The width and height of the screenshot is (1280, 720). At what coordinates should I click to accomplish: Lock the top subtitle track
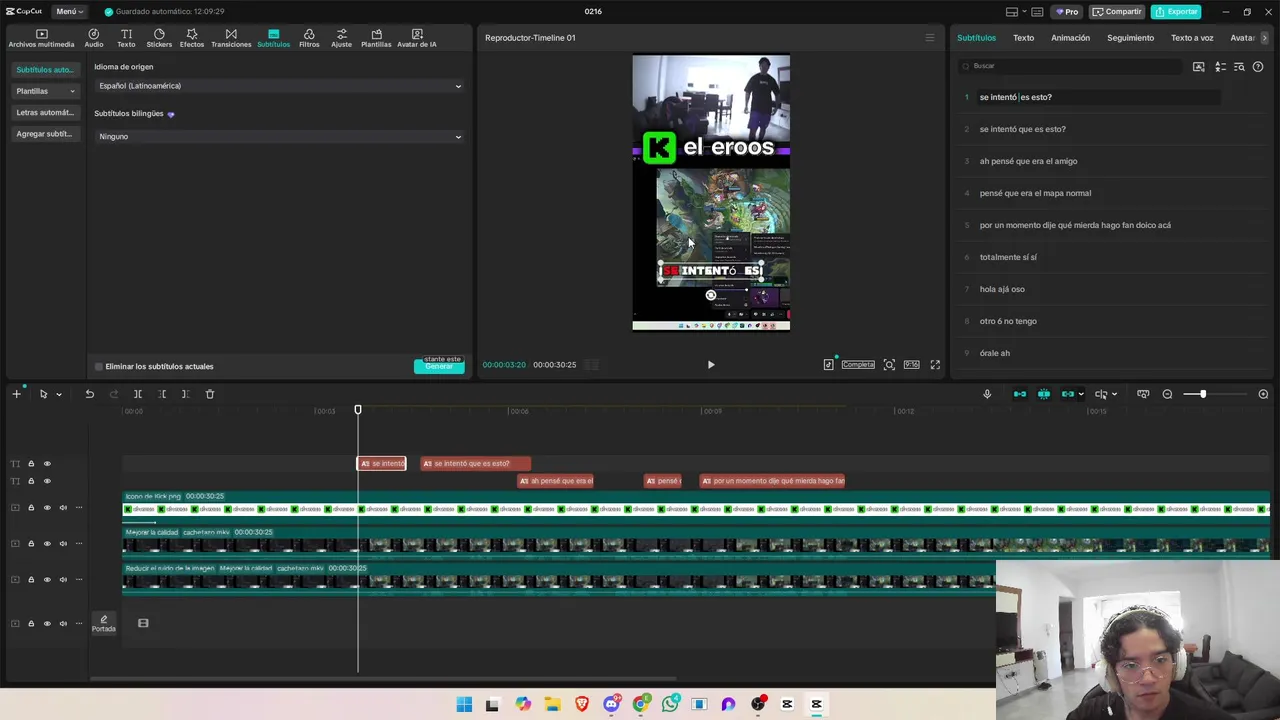point(31,464)
